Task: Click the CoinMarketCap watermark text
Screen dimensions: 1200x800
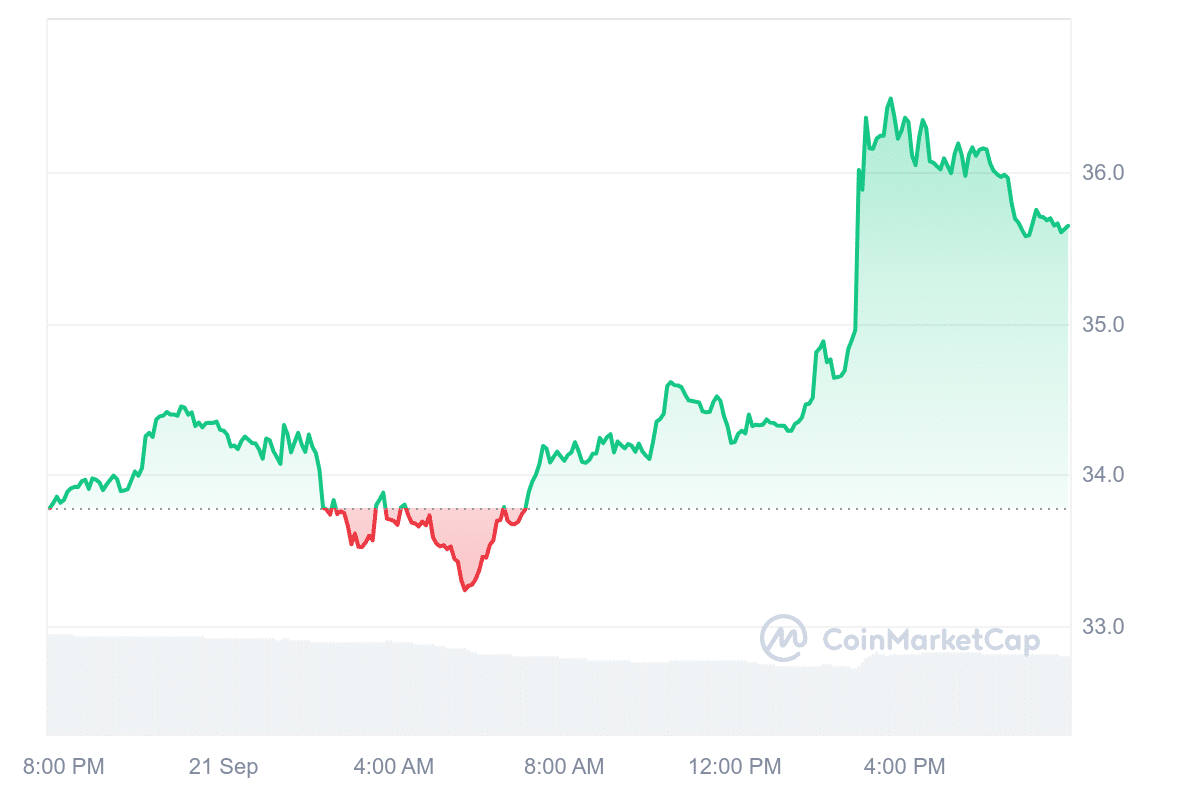Action: (930, 639)
